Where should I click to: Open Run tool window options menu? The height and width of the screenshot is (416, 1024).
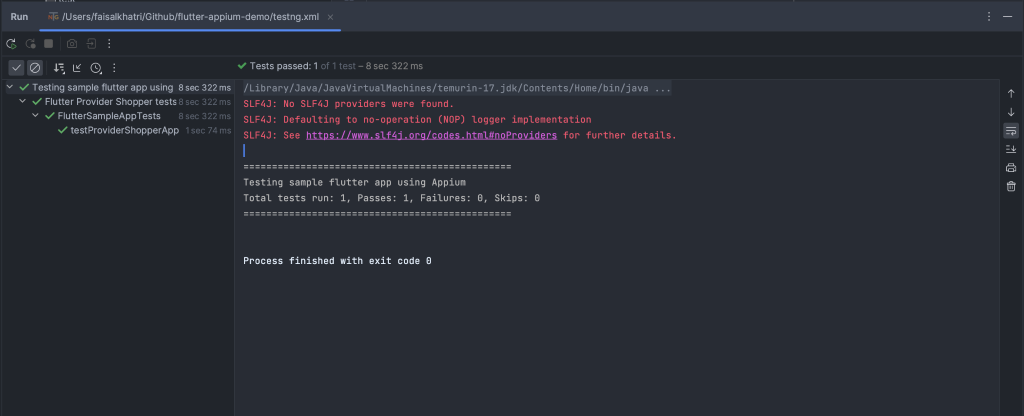pyautogui.click(x=989, y=17)
